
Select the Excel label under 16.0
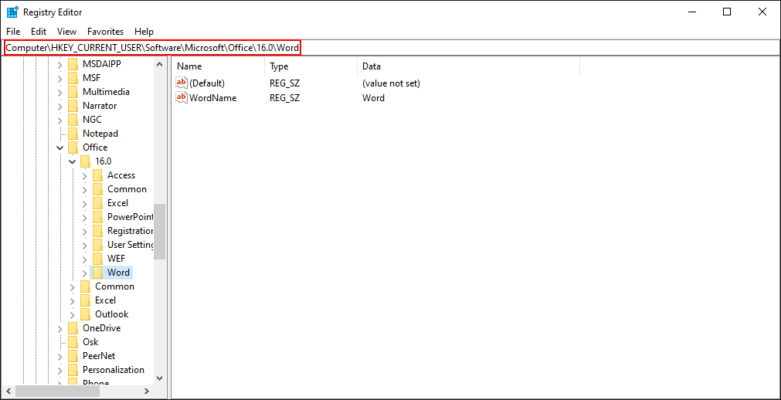pyautogui.click(x=118, y=203)
